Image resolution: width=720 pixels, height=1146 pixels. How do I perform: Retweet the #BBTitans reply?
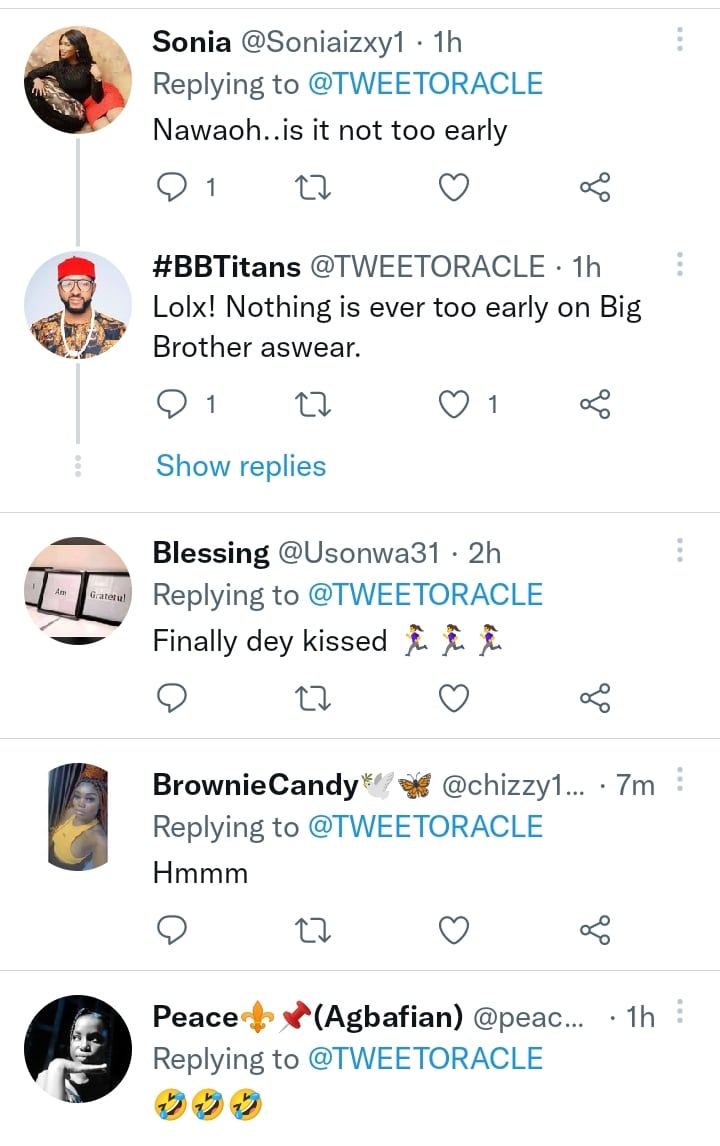(314, 404)
